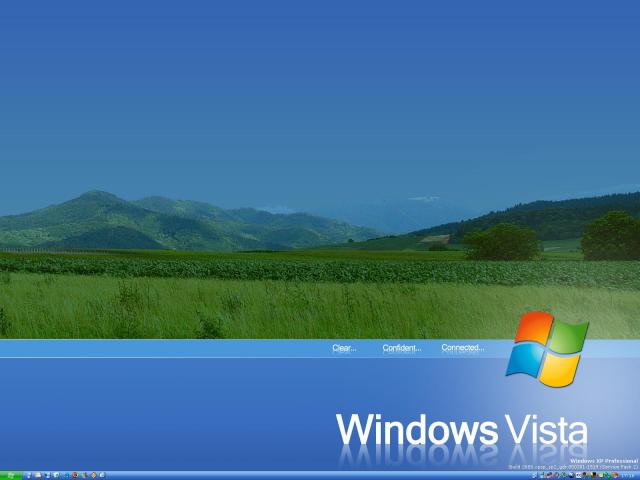Launch the red round icon in Quick Launch
This screenshot has height=480, width=640.
click(x=75, y=475)
